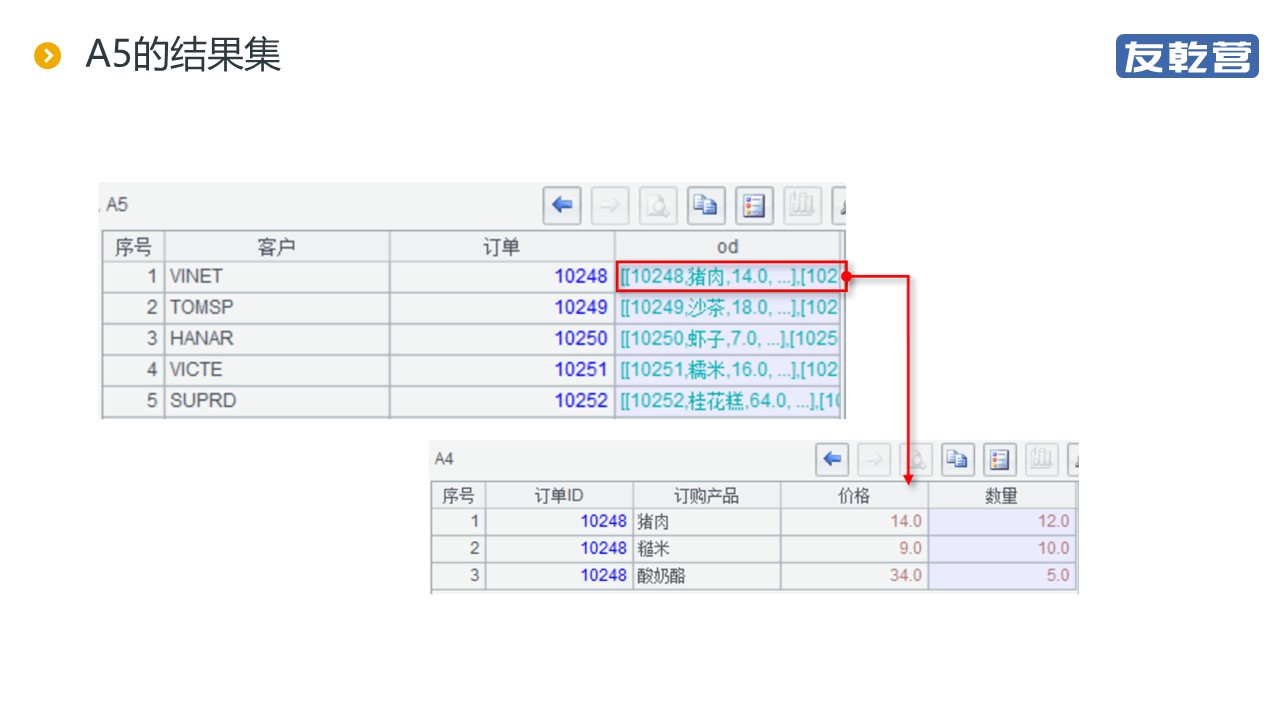The width and height of the screenshot is (1280, 720).
Task: Click the blue back arrow in A5 panel
Action: click(562, 206)
